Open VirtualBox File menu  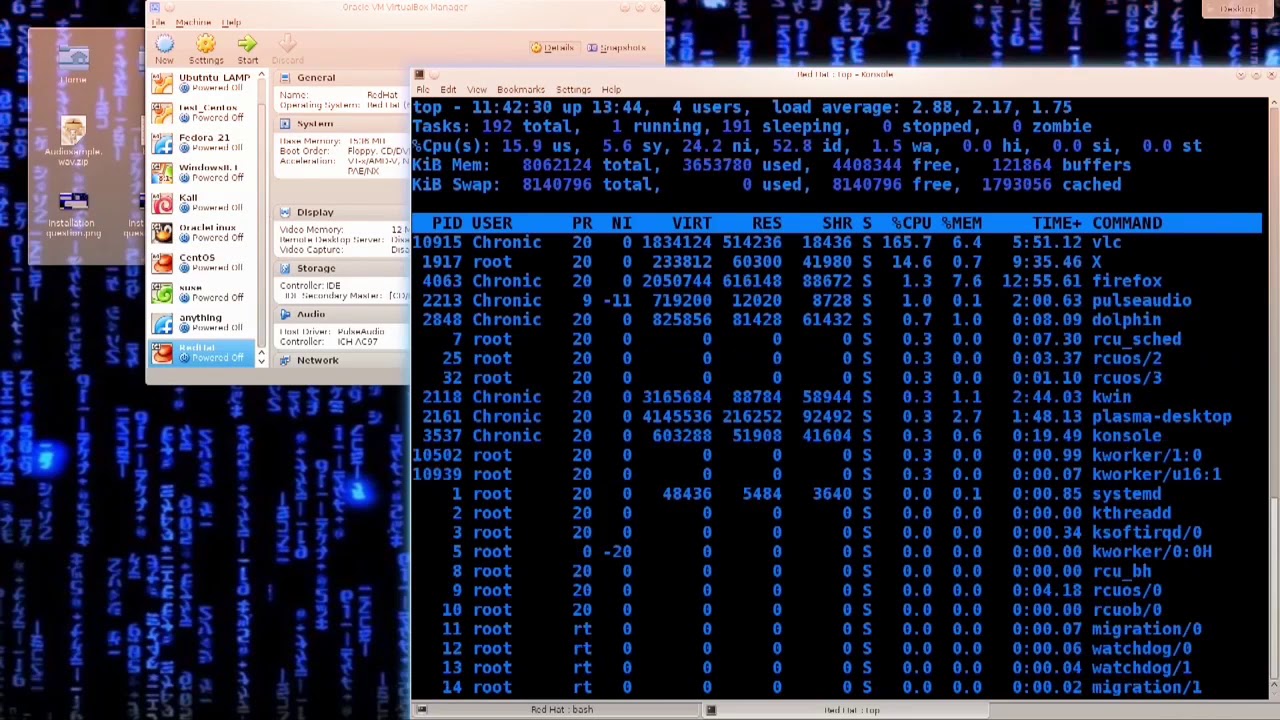click(x=159, y=22)
